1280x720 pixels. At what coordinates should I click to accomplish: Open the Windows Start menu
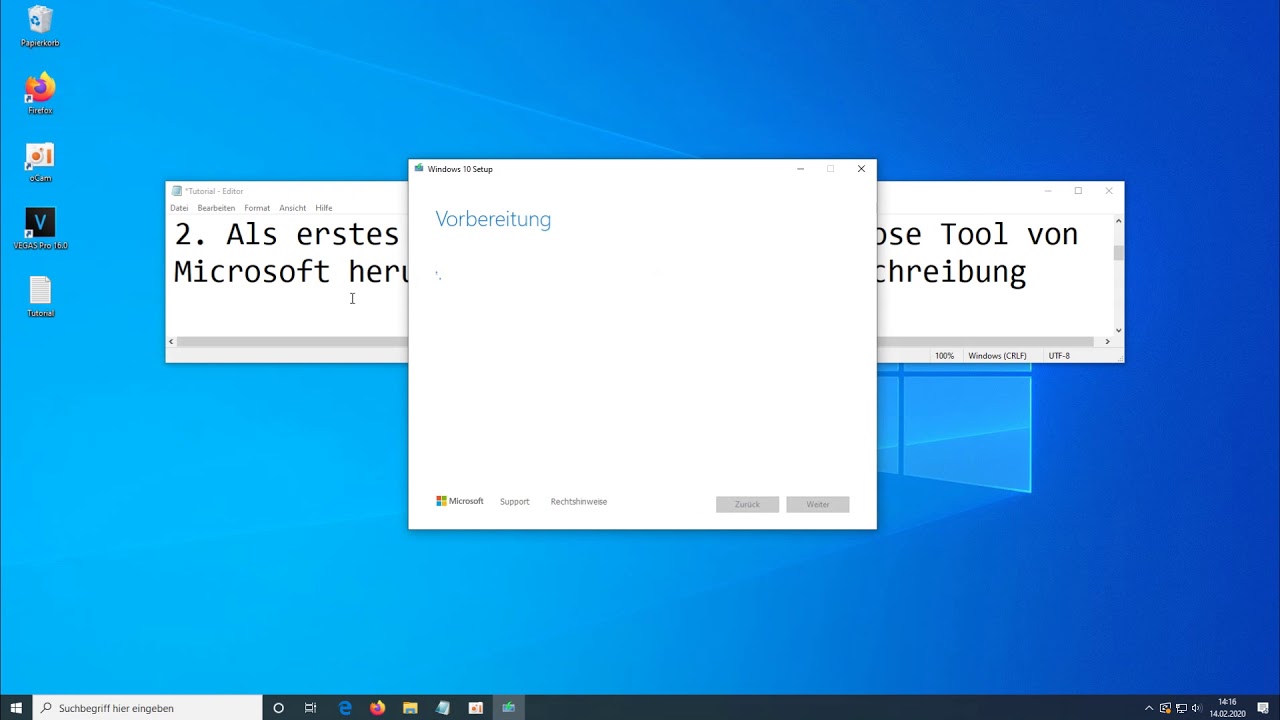click(x=16, y=708)
